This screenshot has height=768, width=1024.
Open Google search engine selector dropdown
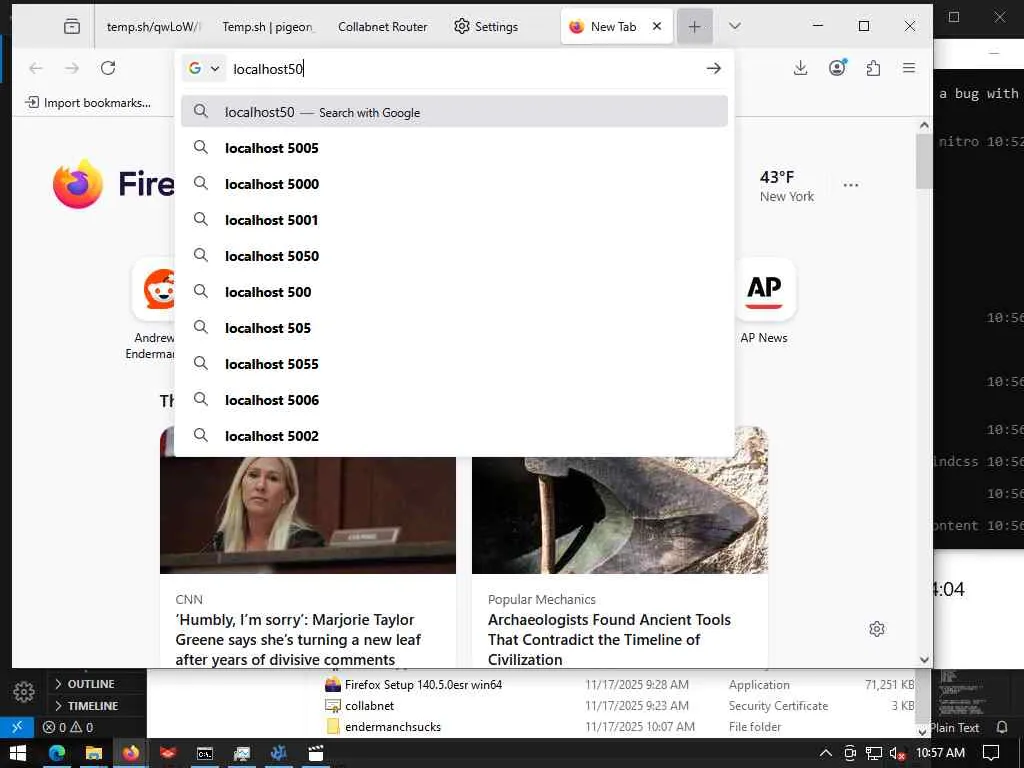(x=203, y=68)
